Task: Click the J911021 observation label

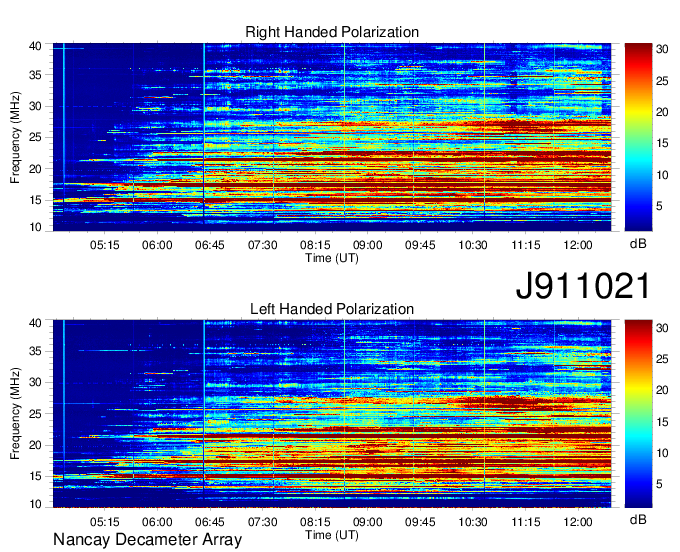Action: (583, 286)
